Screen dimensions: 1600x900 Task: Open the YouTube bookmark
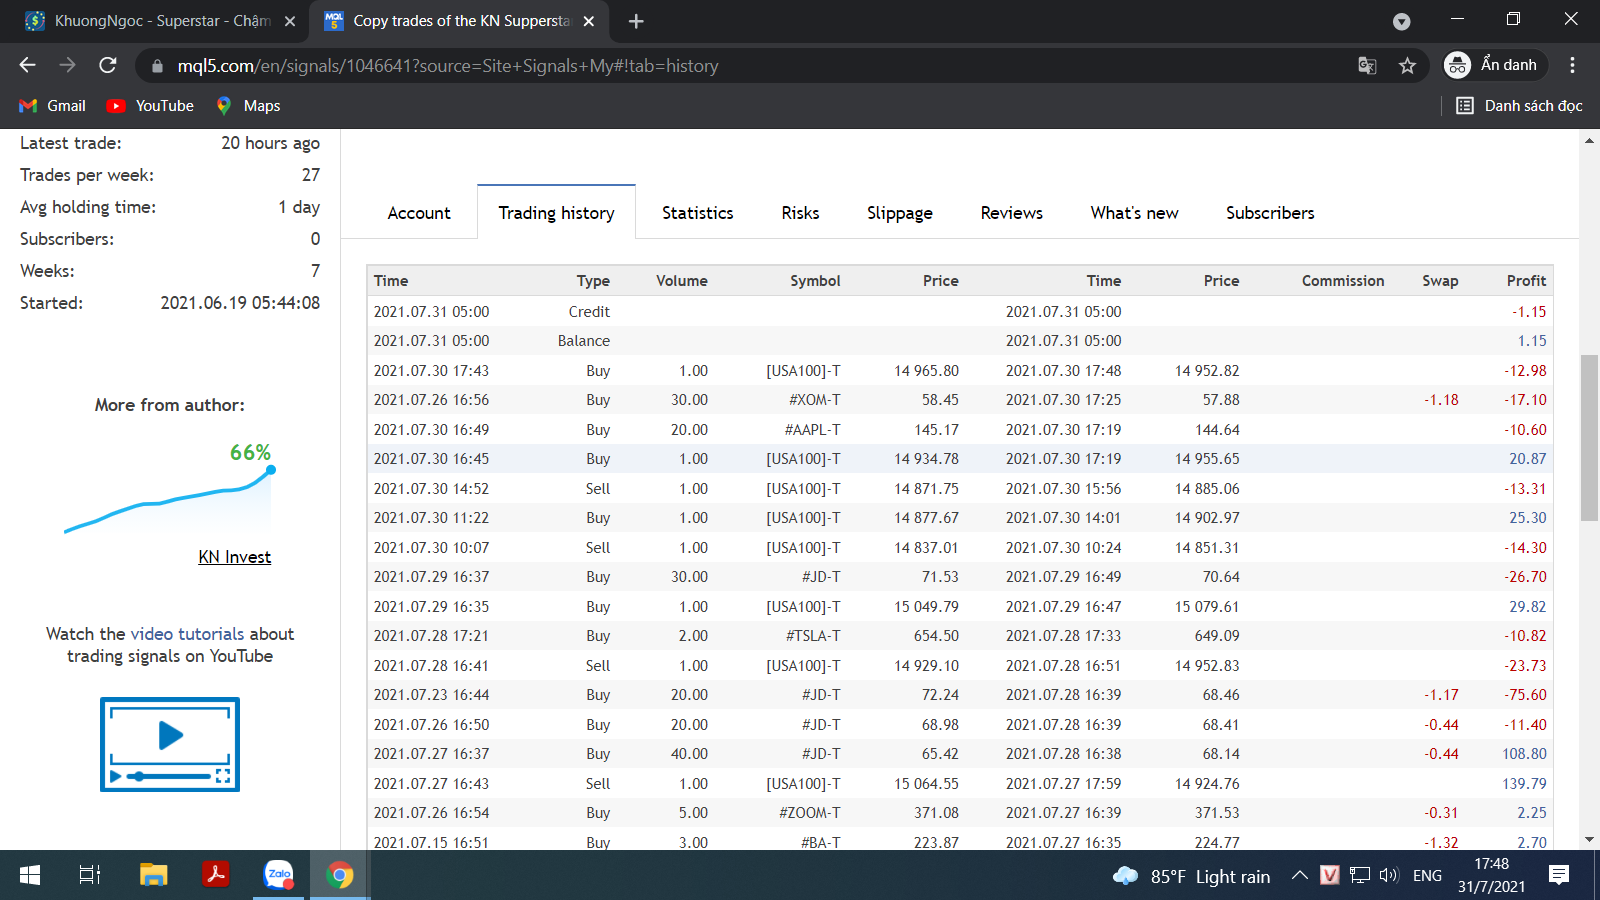coord(151,106)
